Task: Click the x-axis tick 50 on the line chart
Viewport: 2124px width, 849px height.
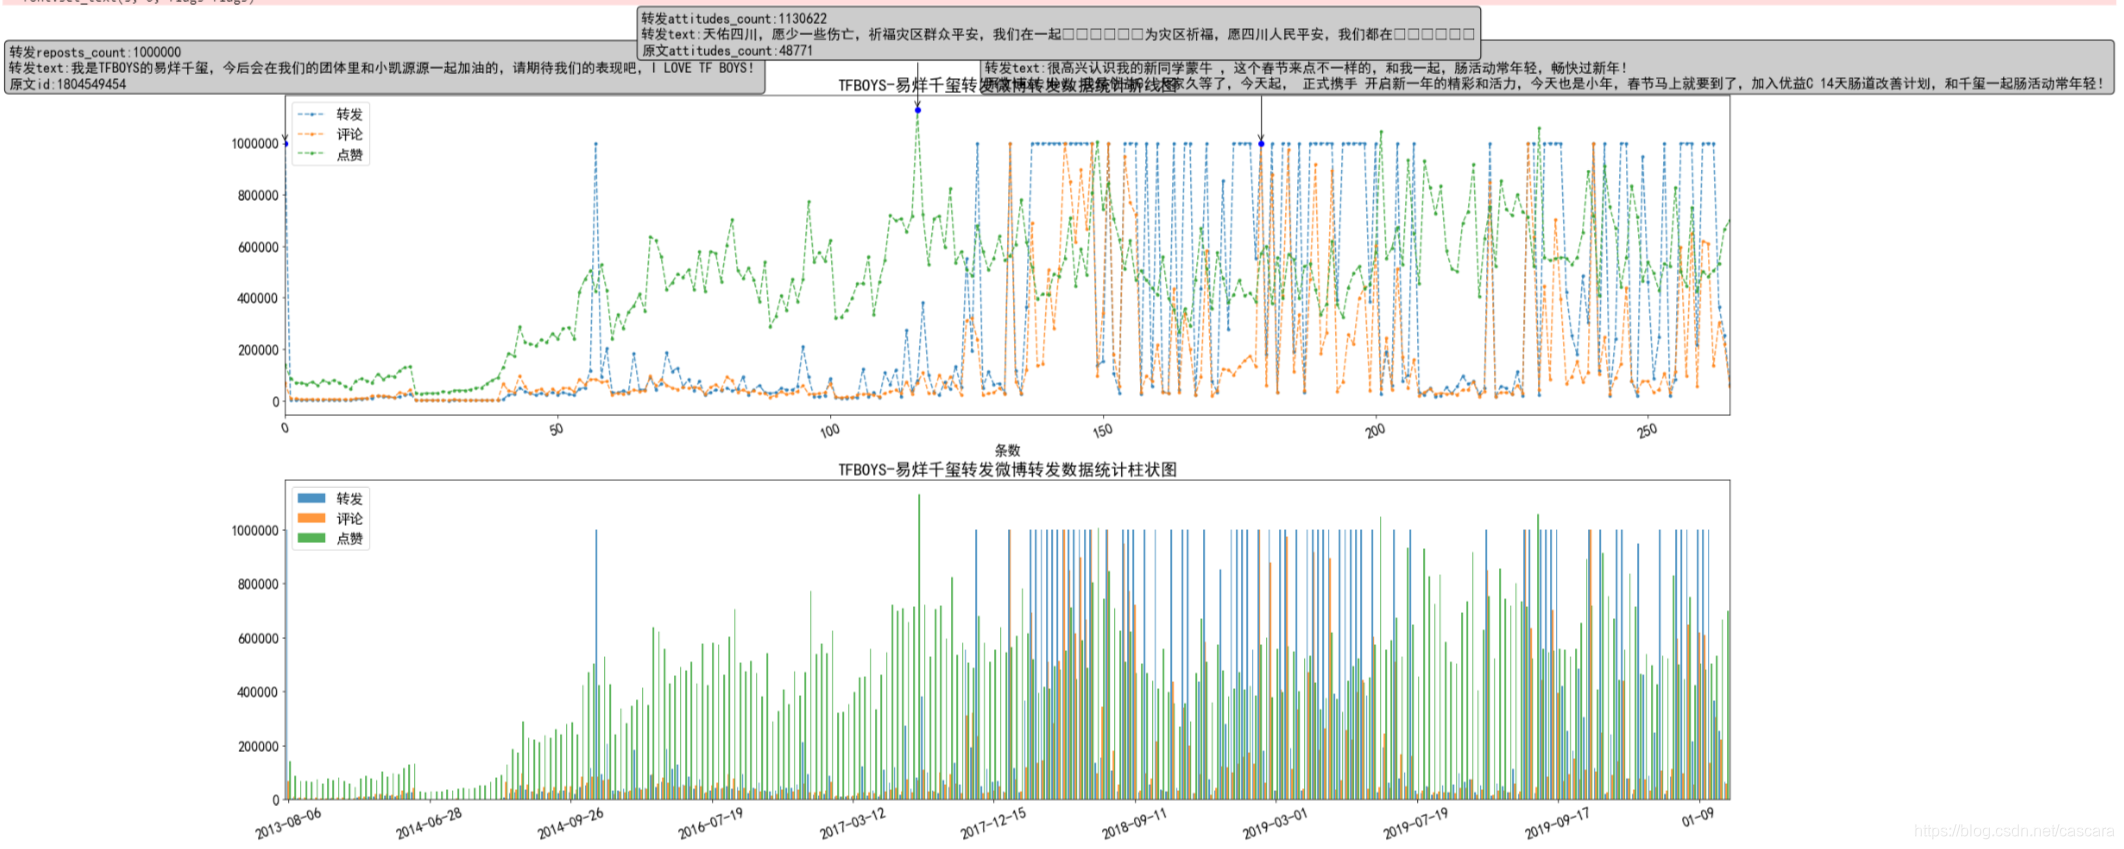Action: pyautogui.click(x=557, y=429)
